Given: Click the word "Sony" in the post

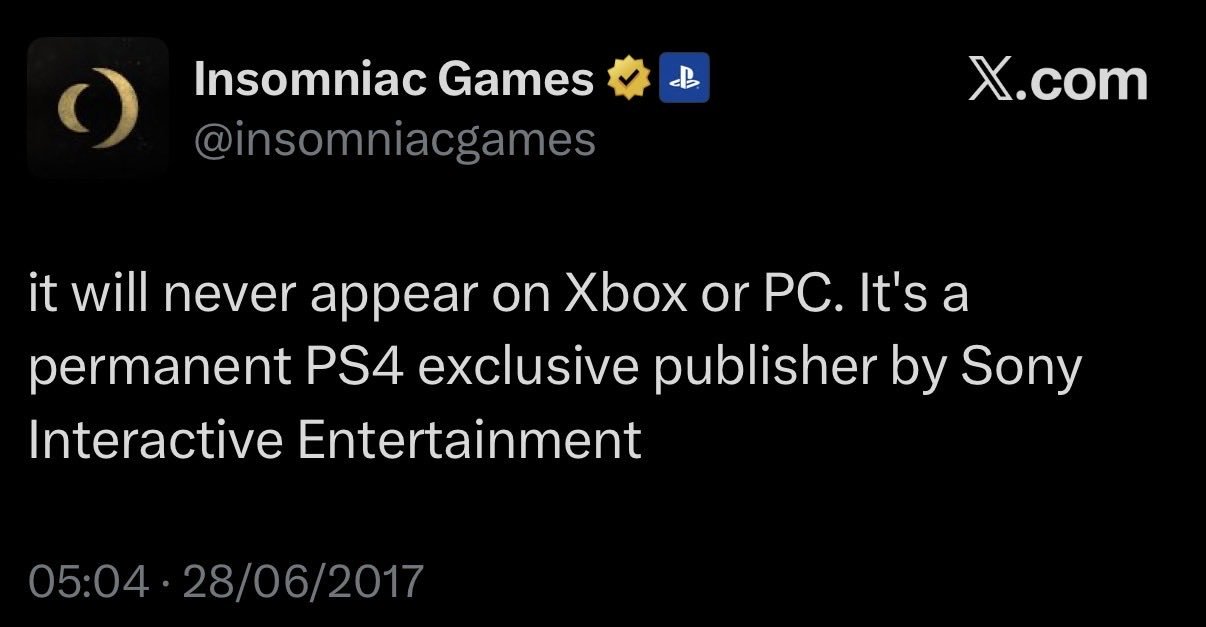Looking at the screenshot, I should tap(1021, 371).
